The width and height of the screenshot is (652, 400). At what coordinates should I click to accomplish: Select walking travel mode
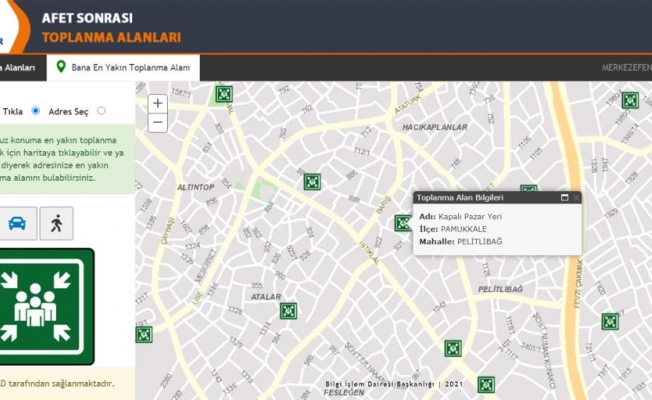(x=56, y=223)
